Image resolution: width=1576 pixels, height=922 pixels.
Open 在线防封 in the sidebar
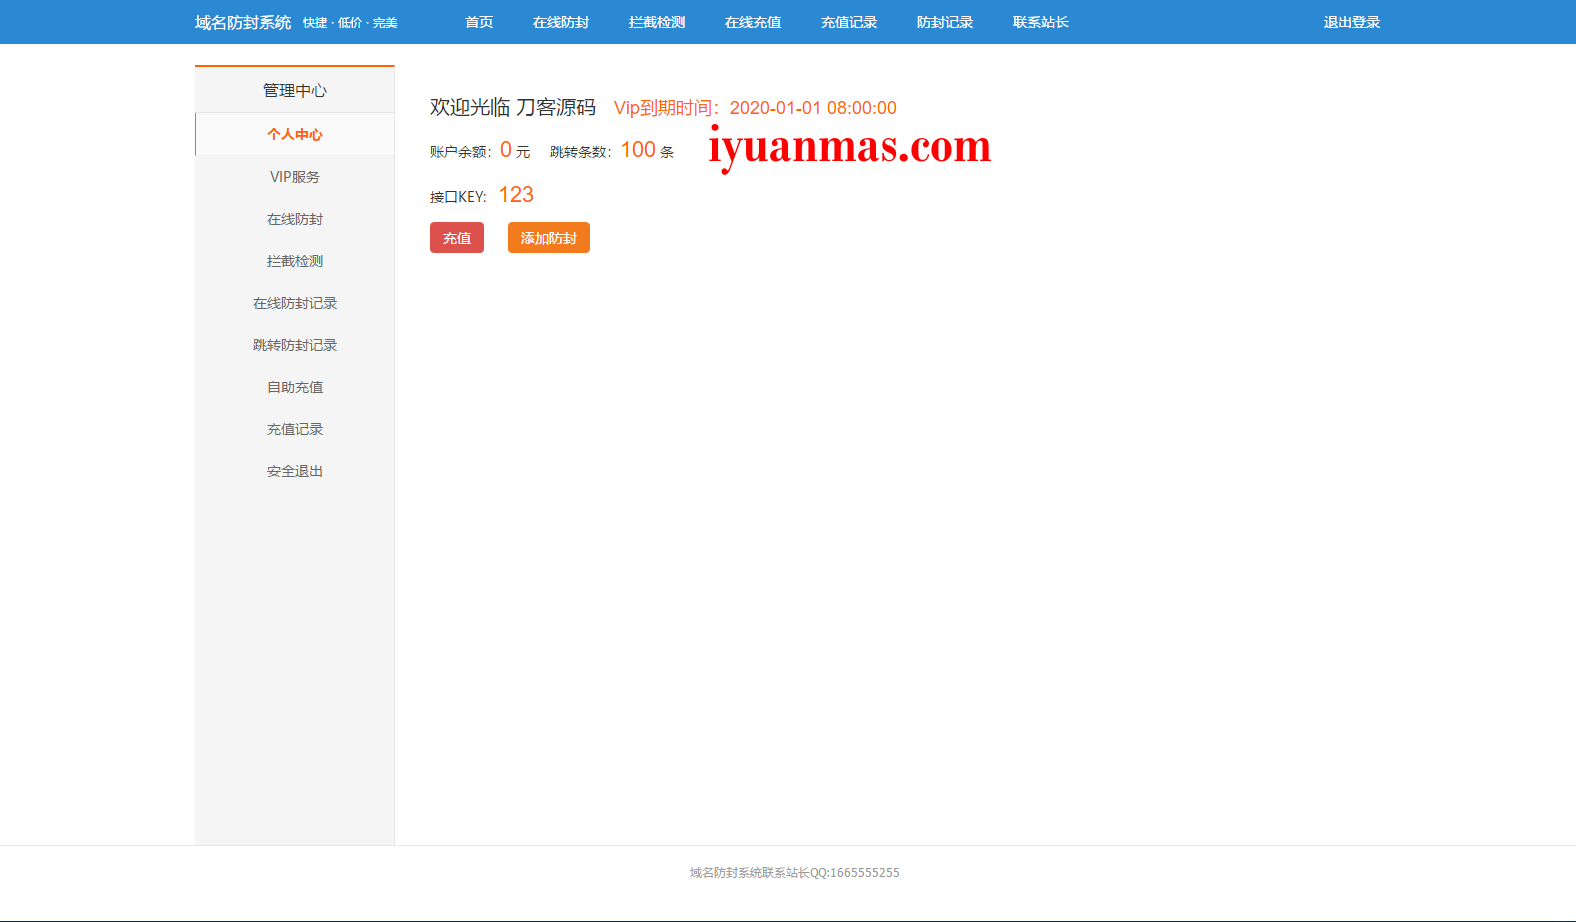click(x=295, y=219)
